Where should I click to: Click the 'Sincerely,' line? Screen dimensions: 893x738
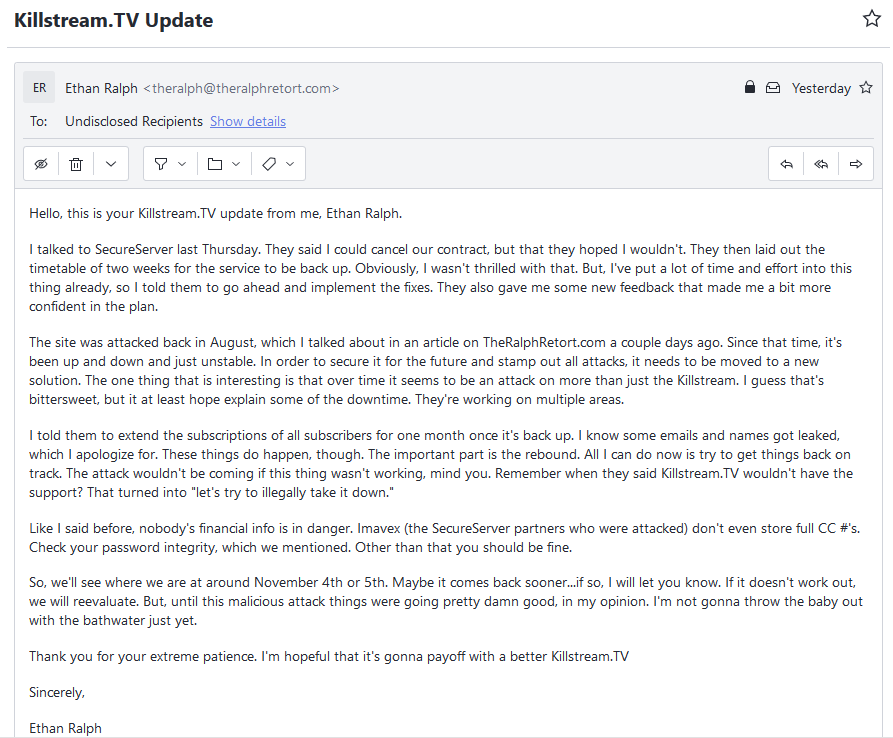point(57,692)
